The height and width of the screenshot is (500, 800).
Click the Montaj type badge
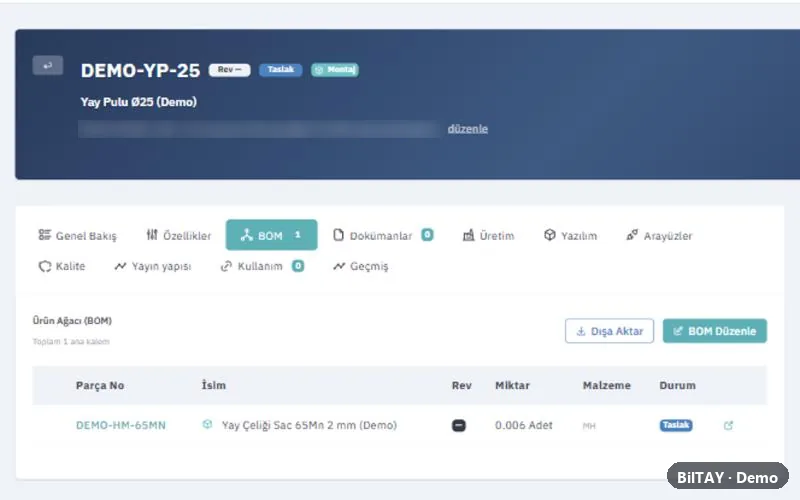(335, 70)
